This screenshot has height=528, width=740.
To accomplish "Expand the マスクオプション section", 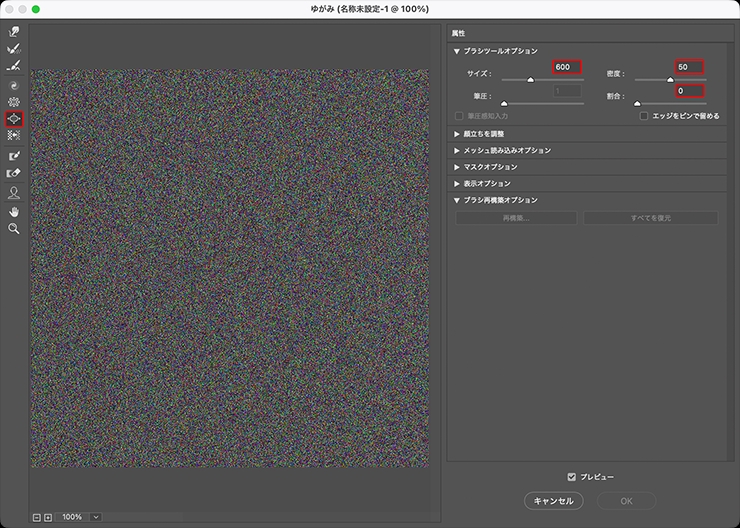I will coord(457,167).
